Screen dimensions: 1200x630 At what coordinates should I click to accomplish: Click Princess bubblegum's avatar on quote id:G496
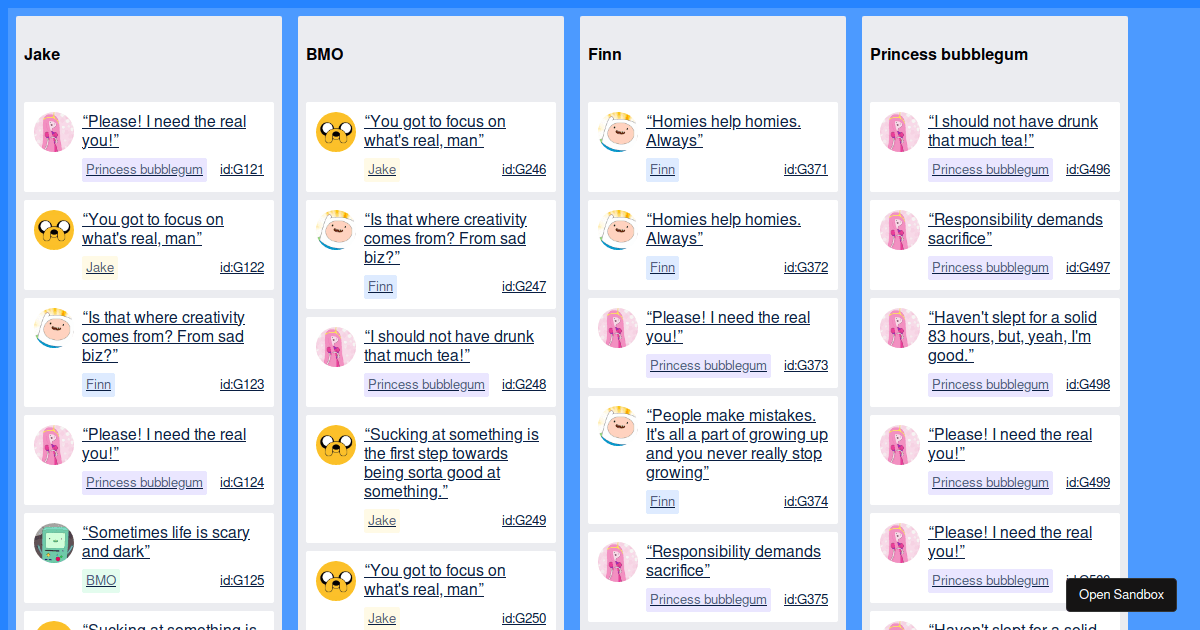[x=900, y=131]
